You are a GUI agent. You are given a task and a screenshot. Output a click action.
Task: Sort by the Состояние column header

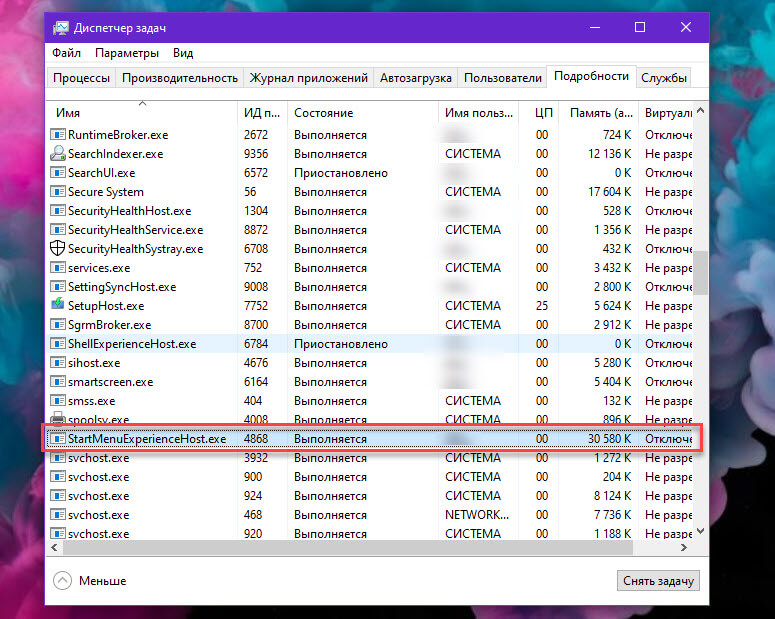tap(363, 113)
